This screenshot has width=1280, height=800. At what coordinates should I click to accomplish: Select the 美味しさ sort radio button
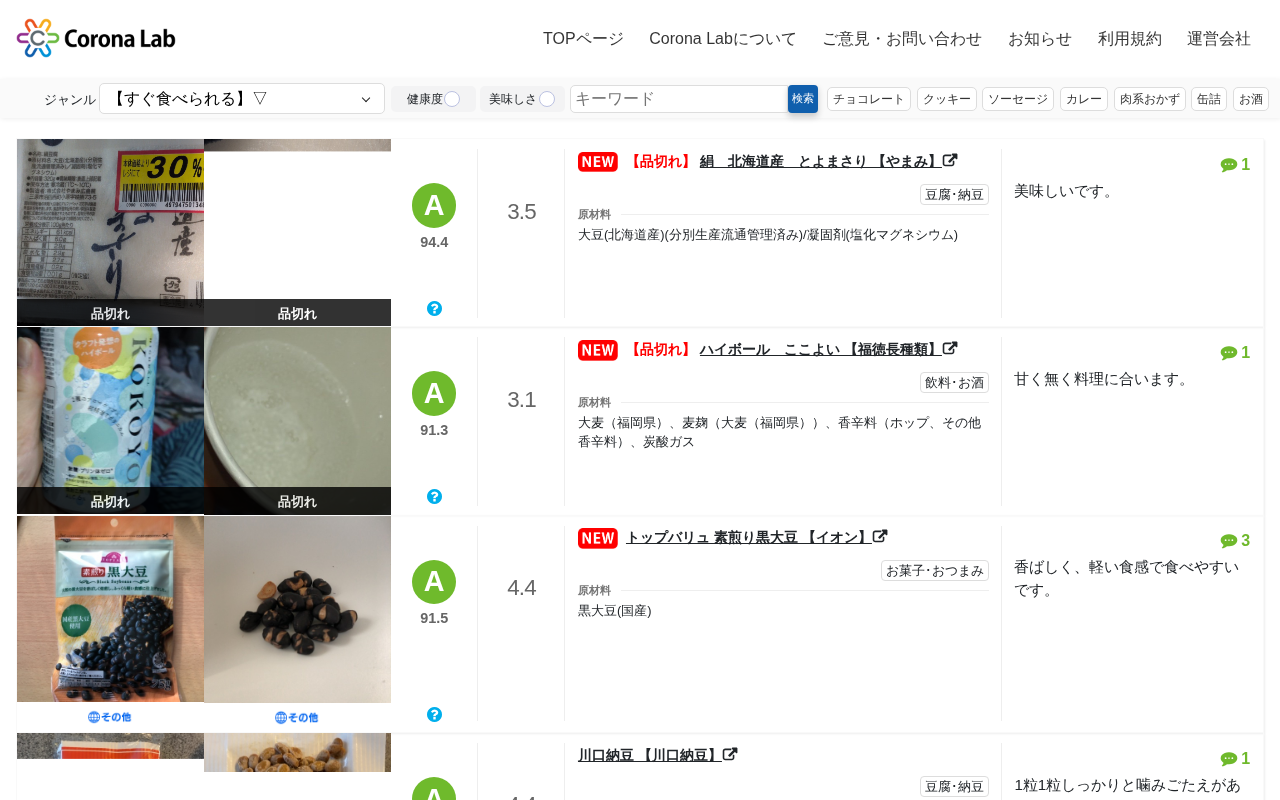click(547, 99)
